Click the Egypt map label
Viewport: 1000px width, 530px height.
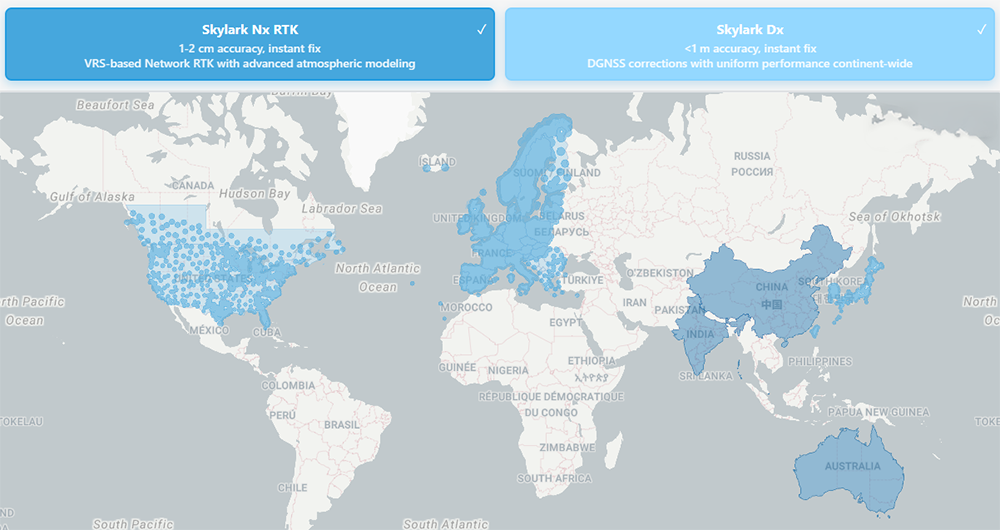coord(566,323)
